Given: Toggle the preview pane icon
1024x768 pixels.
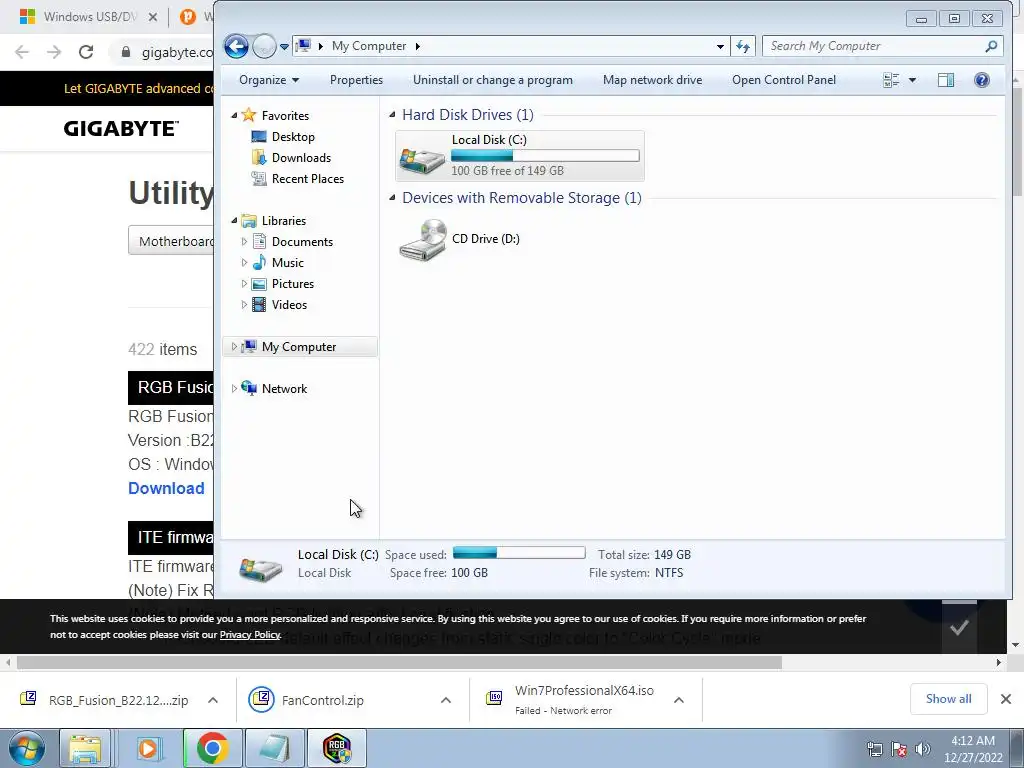Looking at the screenshot, I should click(946, 80).
